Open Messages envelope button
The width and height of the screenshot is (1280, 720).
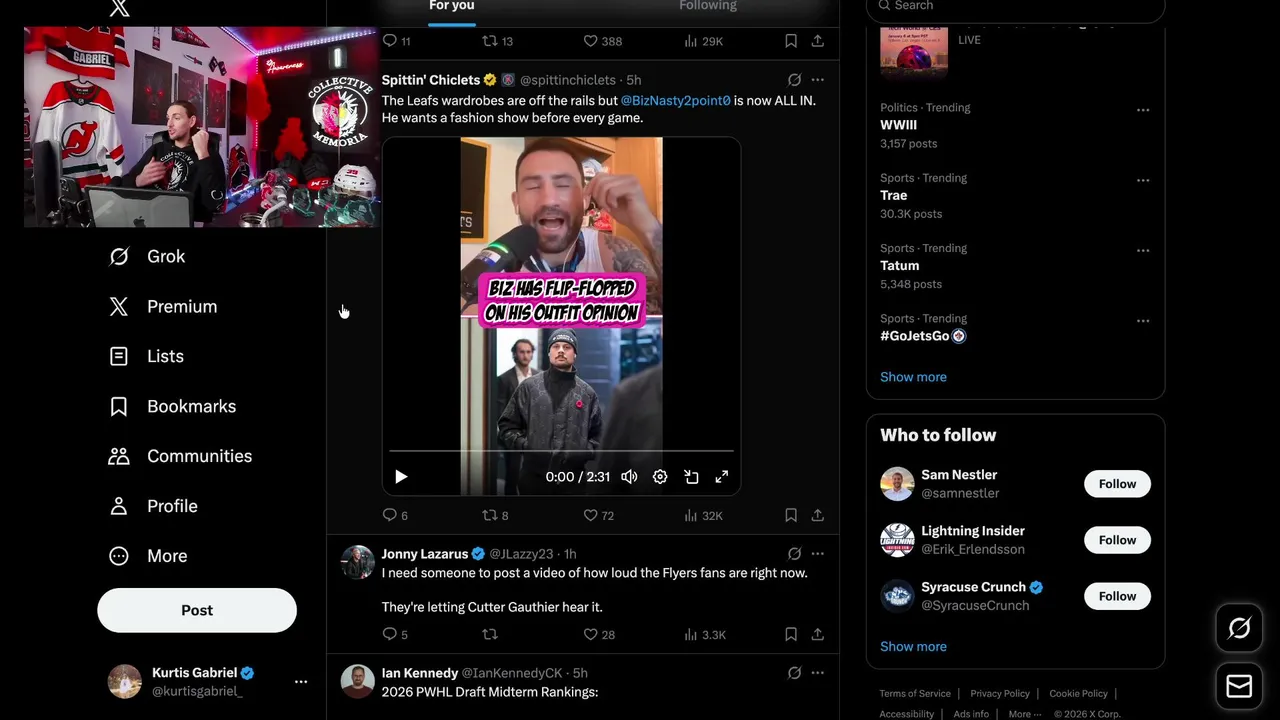point(1239,686)
